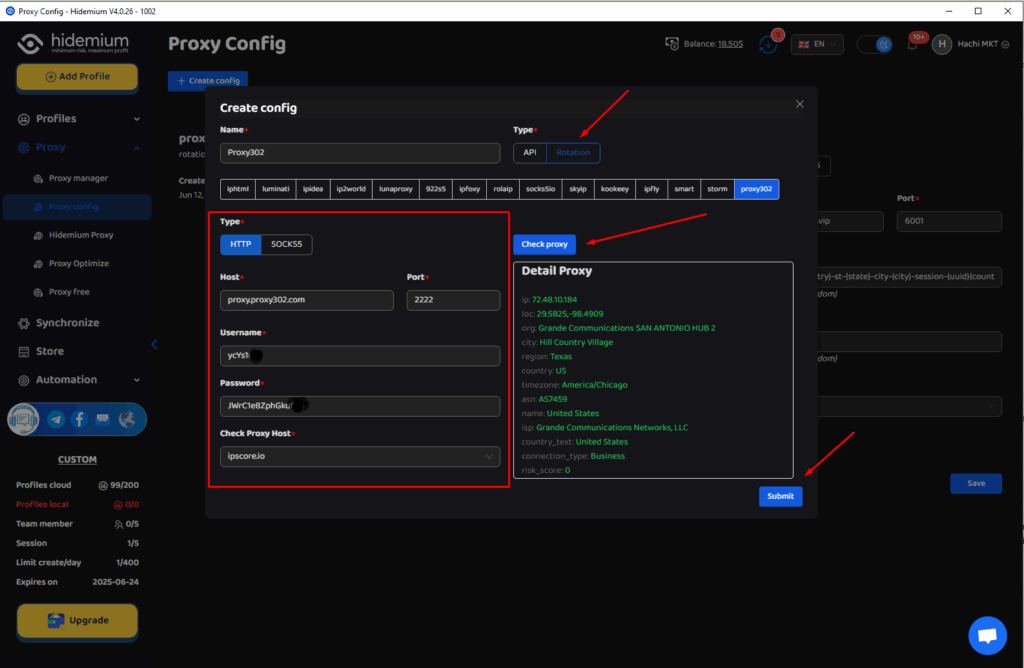Select the ipidea provider tab

pyautogui.click(x=313, y=189)
